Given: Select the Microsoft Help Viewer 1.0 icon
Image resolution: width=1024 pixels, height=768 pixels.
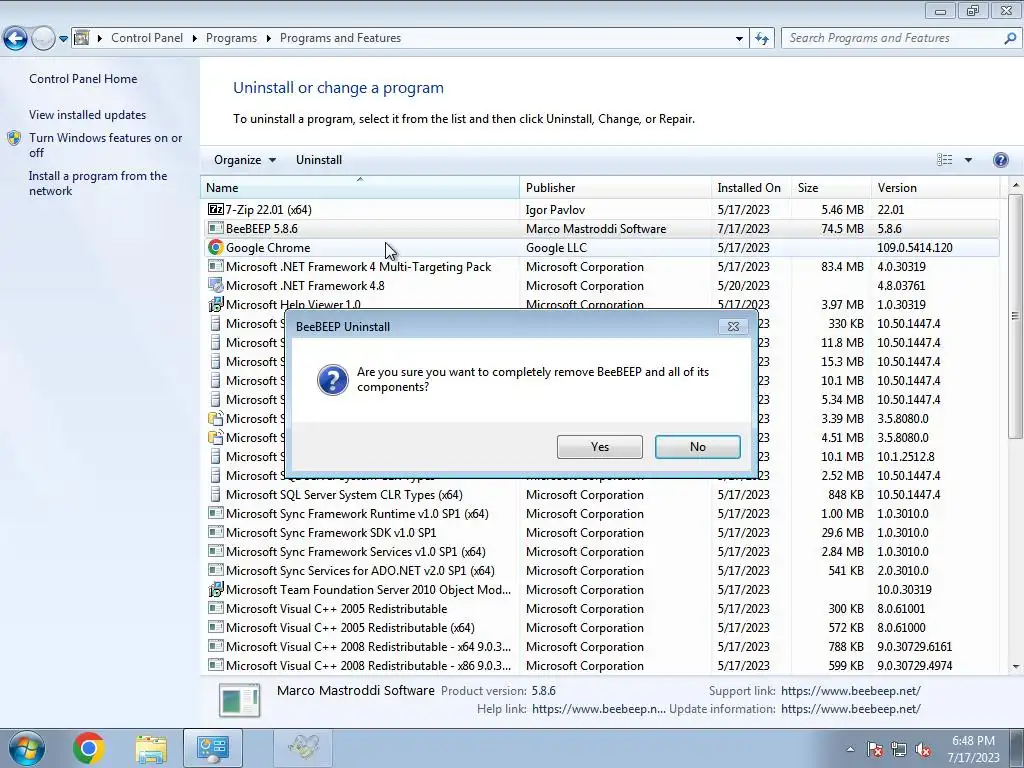Looking at the screenshot, I should (x=215, y=304).
